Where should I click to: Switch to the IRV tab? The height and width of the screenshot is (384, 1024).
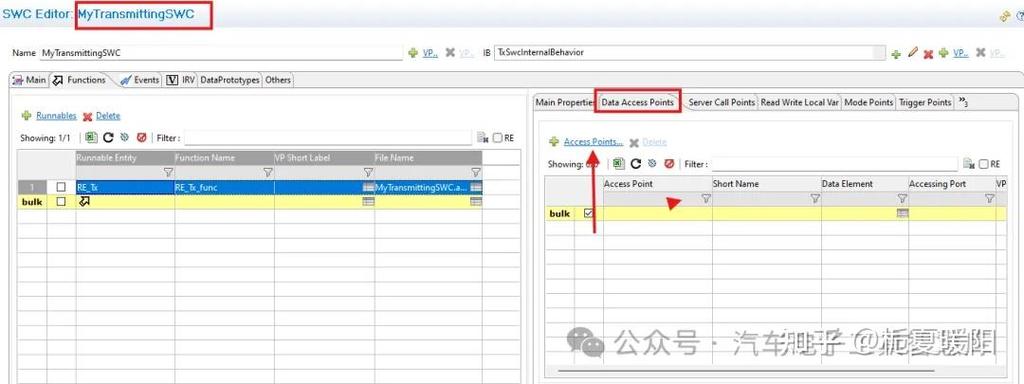tap(181, 80)
